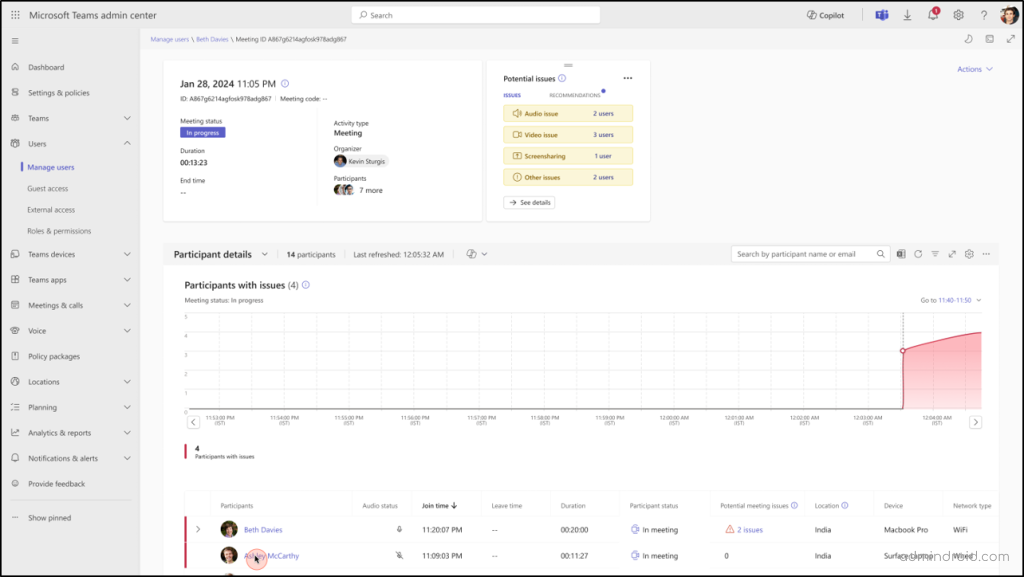The height and width of the screenshot is (577, 1024).
Task: Collapse the left navigation with hamburger icon
Action: click(x=14, y=41)
